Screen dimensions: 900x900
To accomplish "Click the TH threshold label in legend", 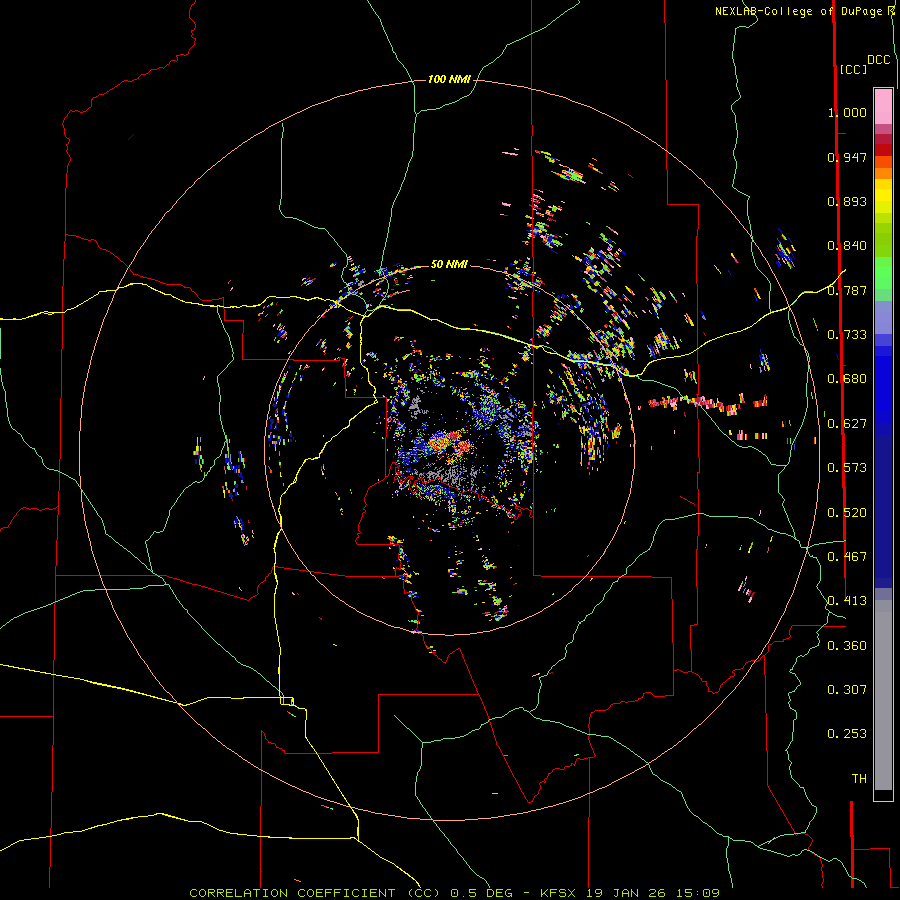I will point(859,779).
